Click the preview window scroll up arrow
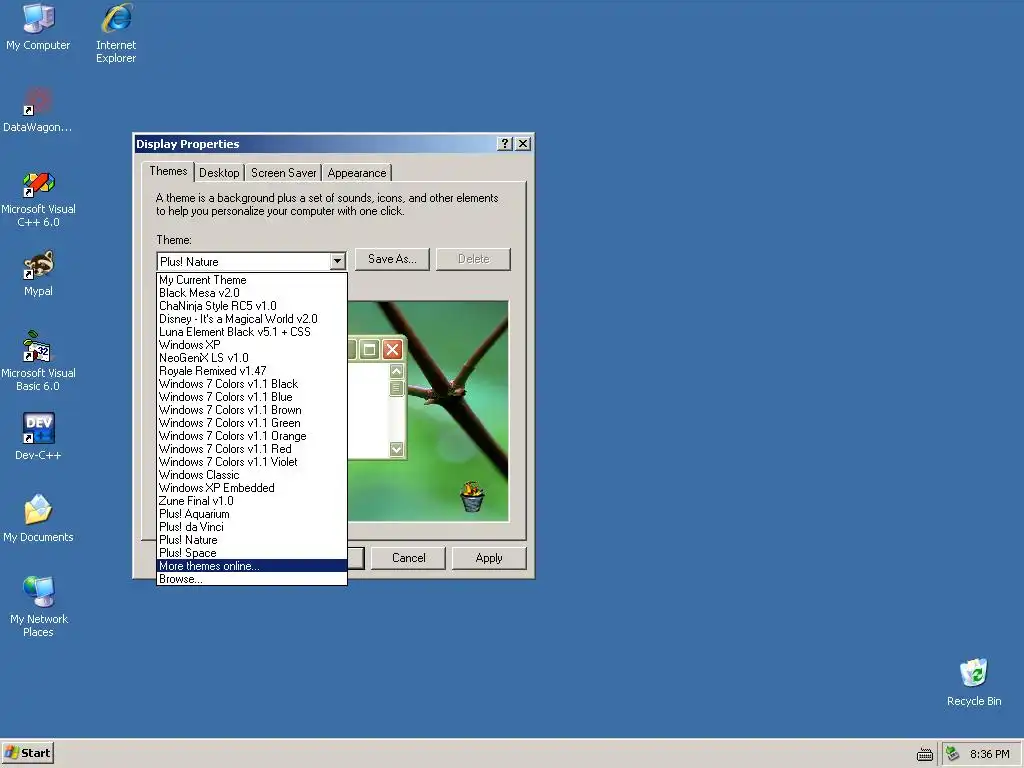 (x=396, y=372)
